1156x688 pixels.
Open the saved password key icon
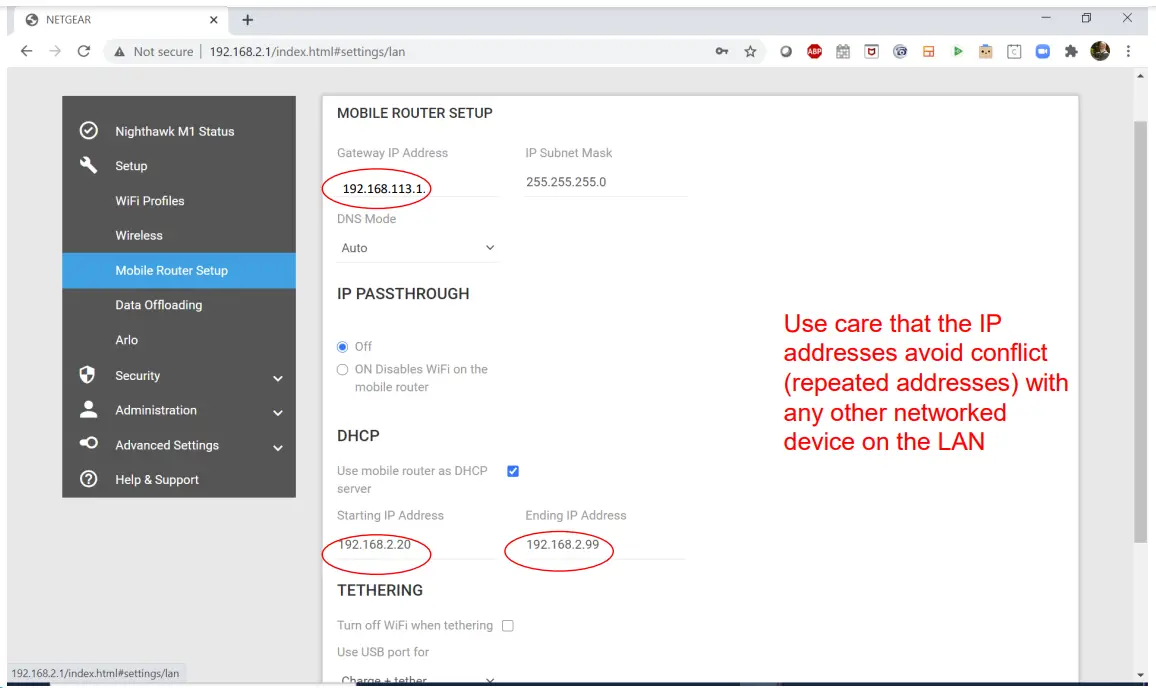[x=722, y=51]
